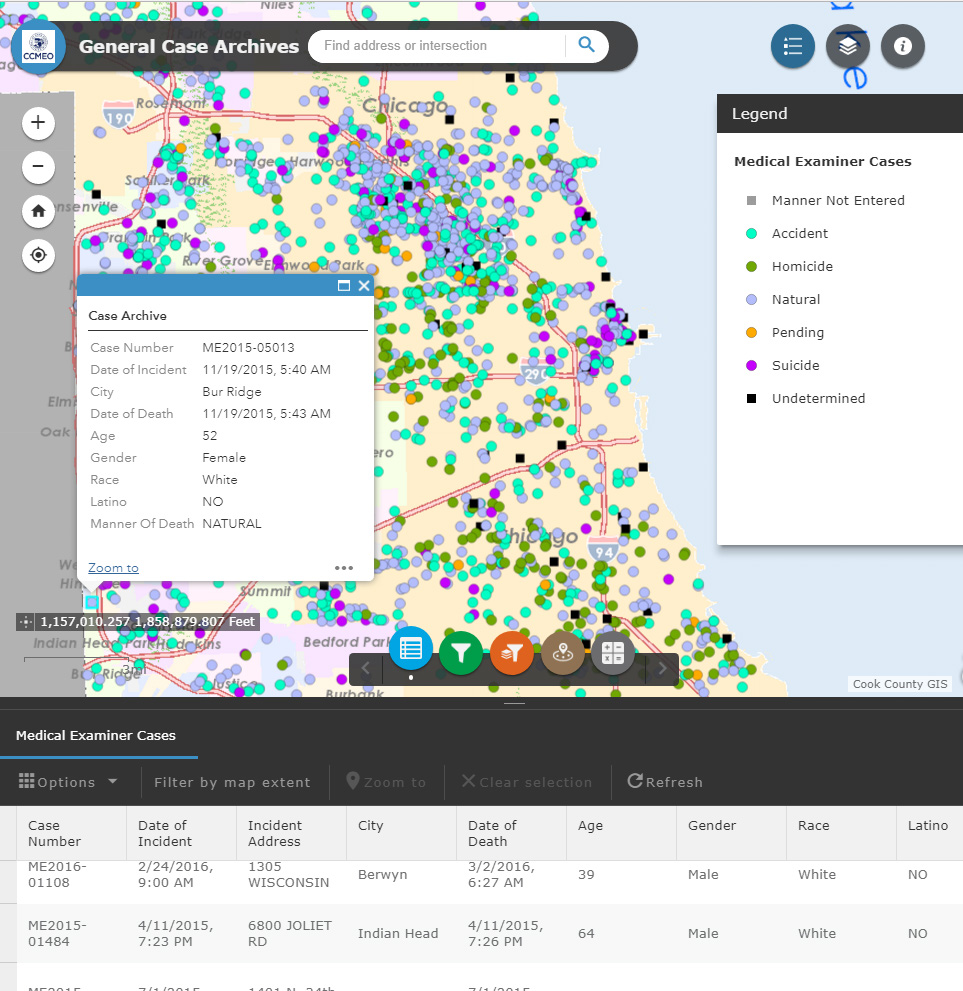
Task: Expand the Options dropdown menu
Action: pos(68,782)
